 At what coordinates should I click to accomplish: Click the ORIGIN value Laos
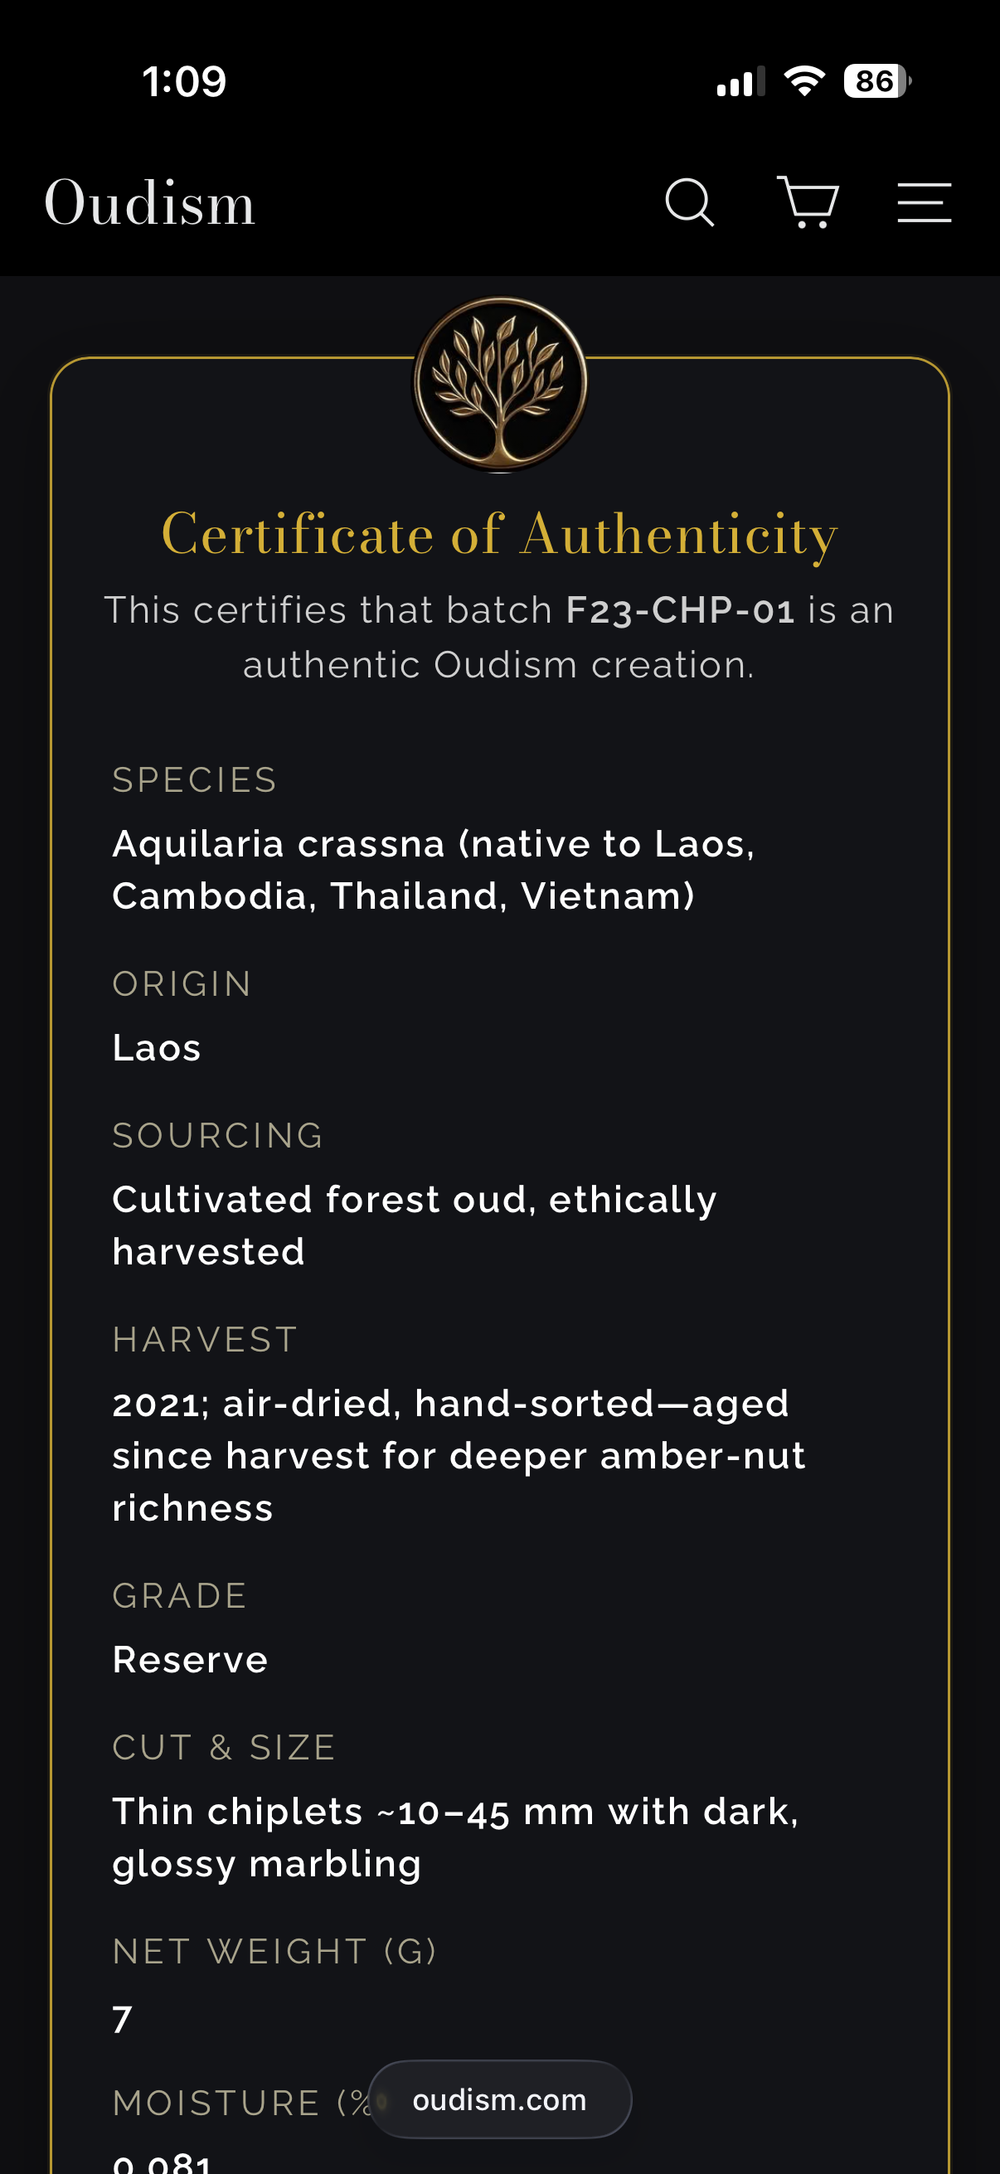pyautogui.click(x=157, y=1048)
